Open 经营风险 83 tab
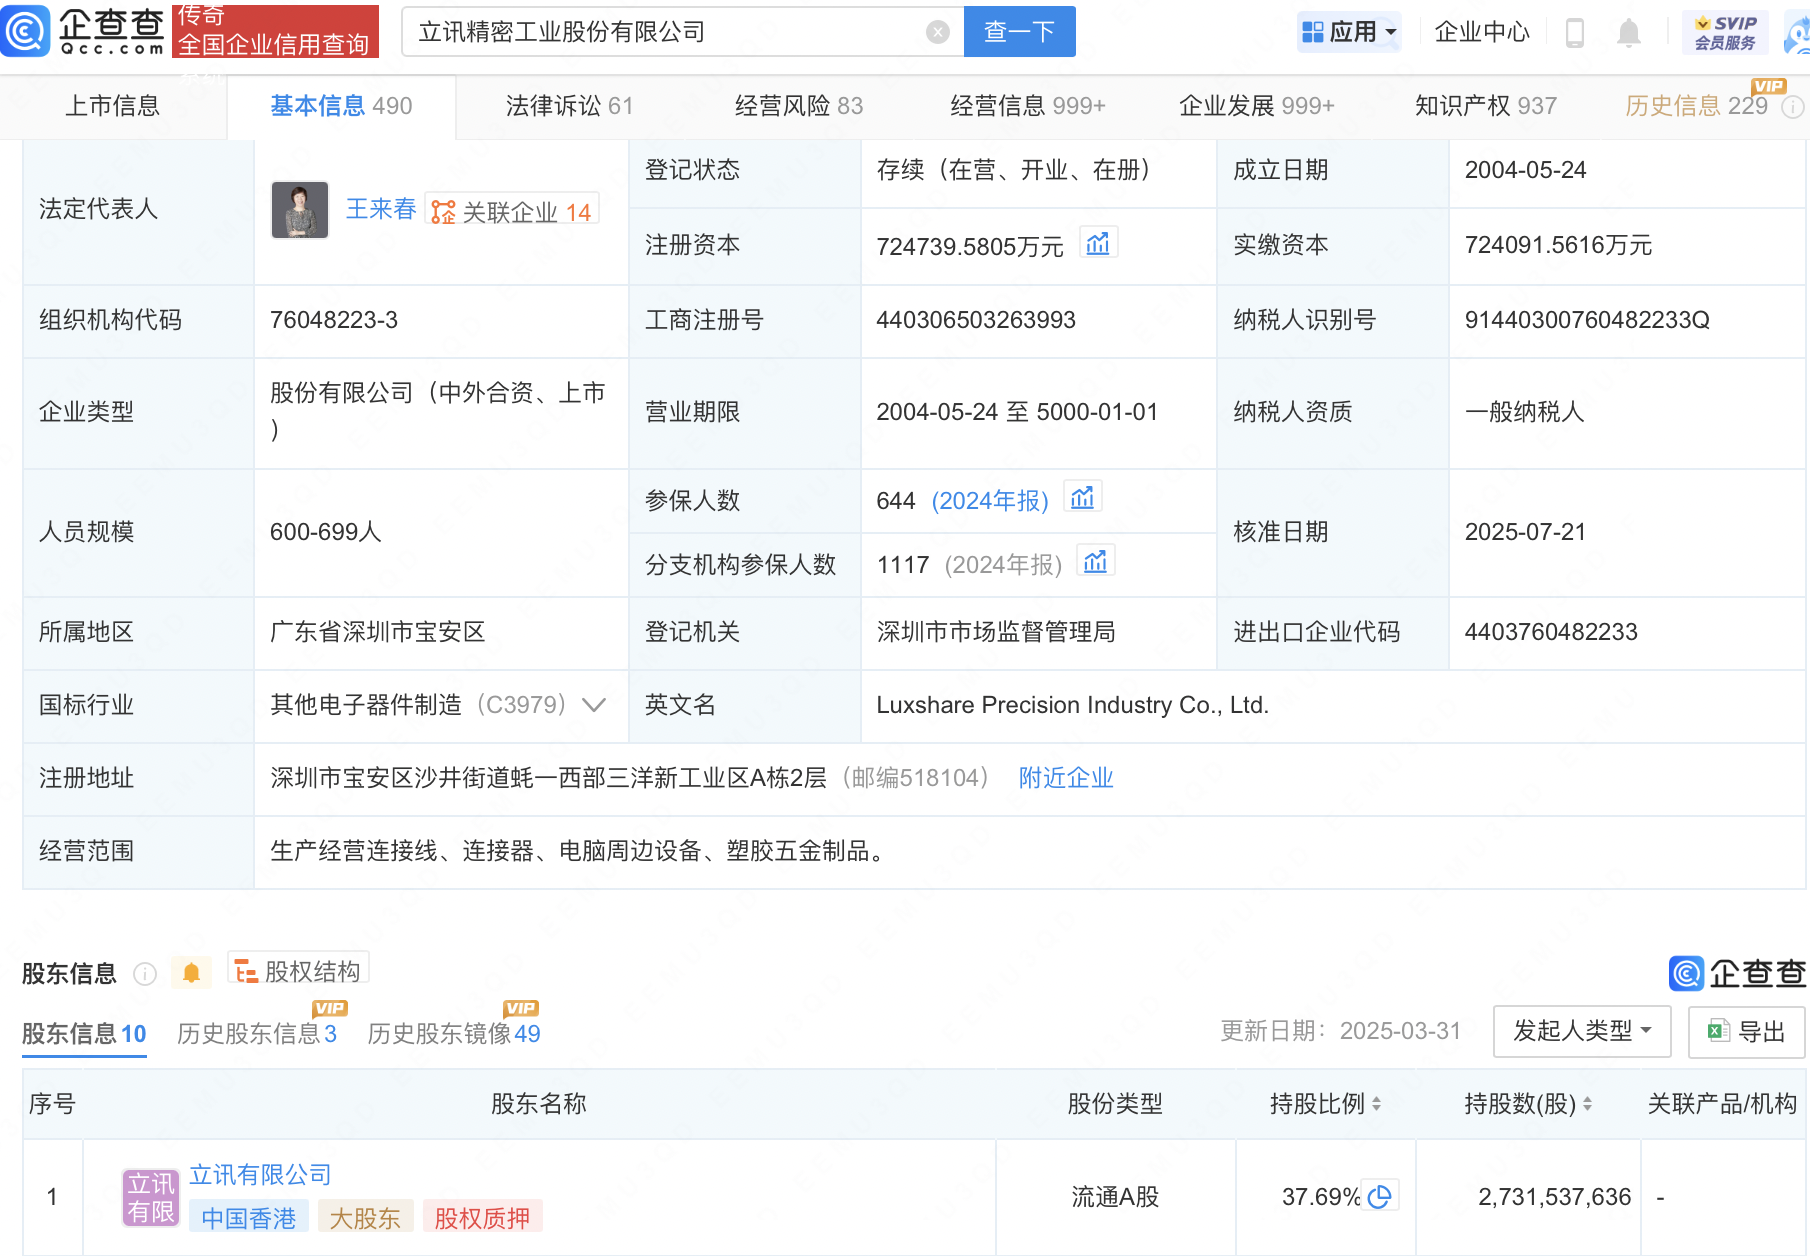The width and height of the screenshot is (1810, 1256). click(799, 106)
